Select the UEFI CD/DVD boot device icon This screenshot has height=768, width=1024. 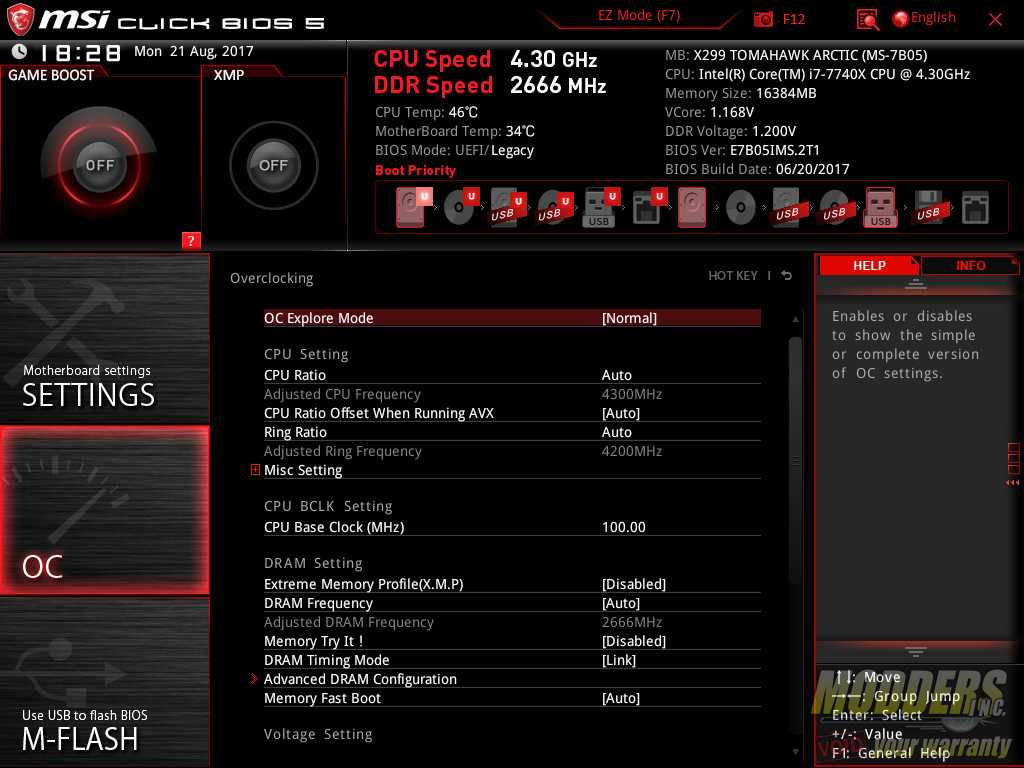tap(460, 207)
